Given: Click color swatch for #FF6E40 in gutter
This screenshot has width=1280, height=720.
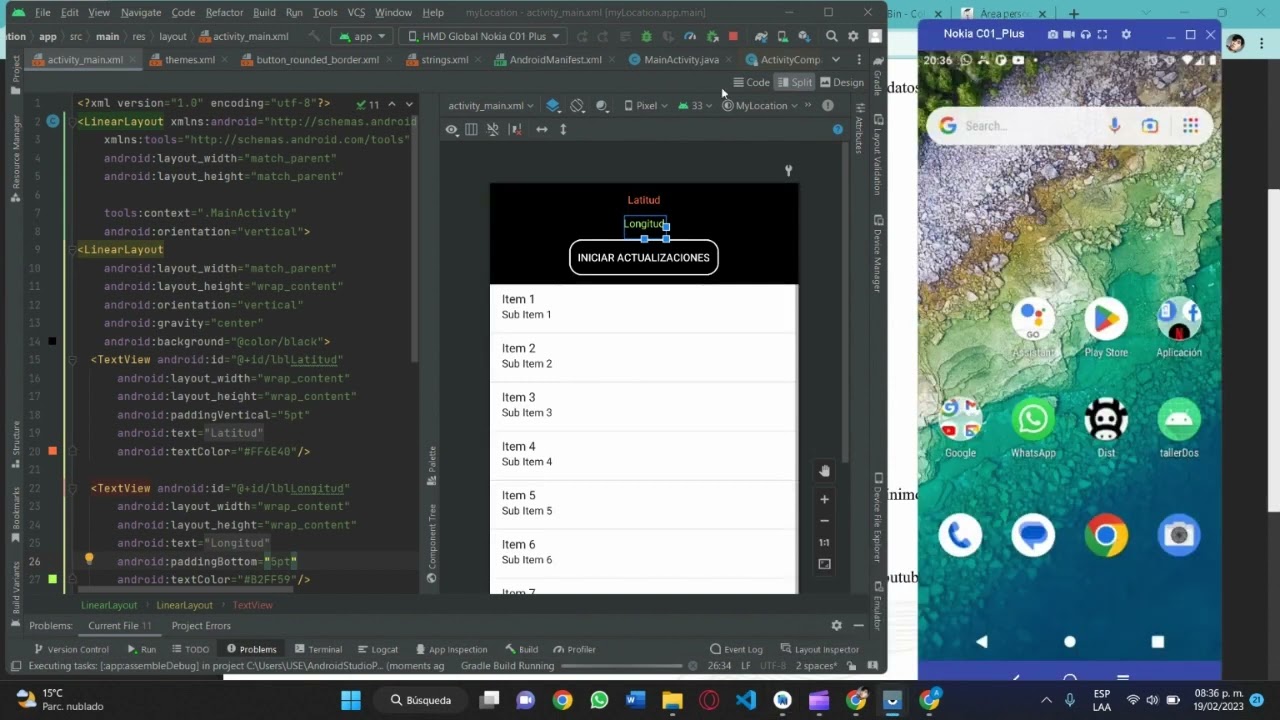Looking at the screenshot, I should [x=52, y=451].
